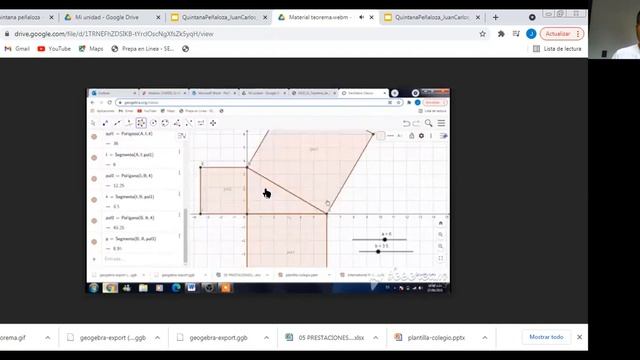
Task: Select the Angle tool in GeoGebra toolbar
Action: pyautogui.click(x=177, y=123)
